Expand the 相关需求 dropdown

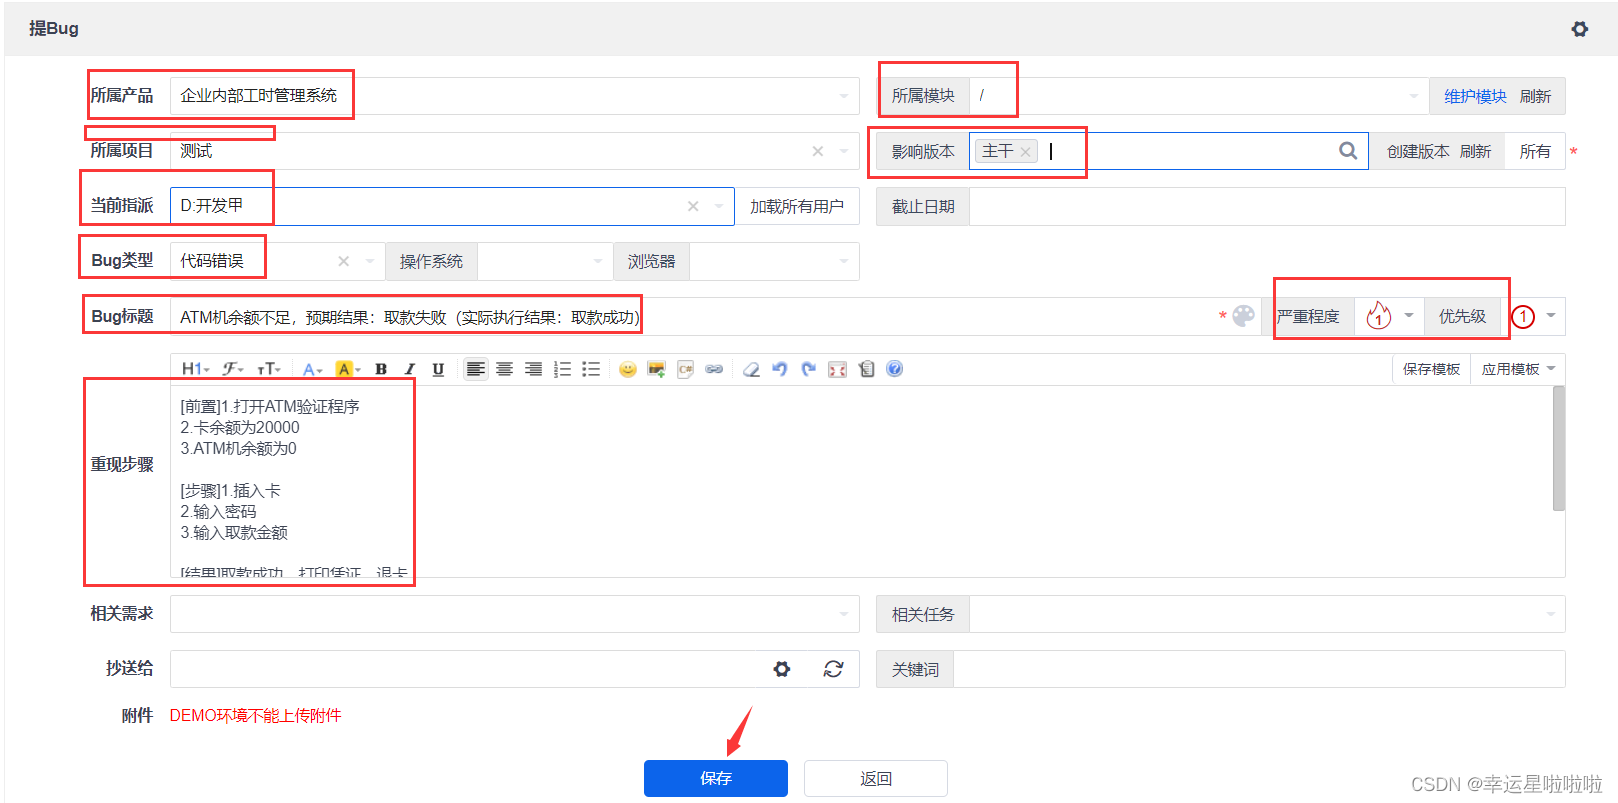click(x=844, y=614)
